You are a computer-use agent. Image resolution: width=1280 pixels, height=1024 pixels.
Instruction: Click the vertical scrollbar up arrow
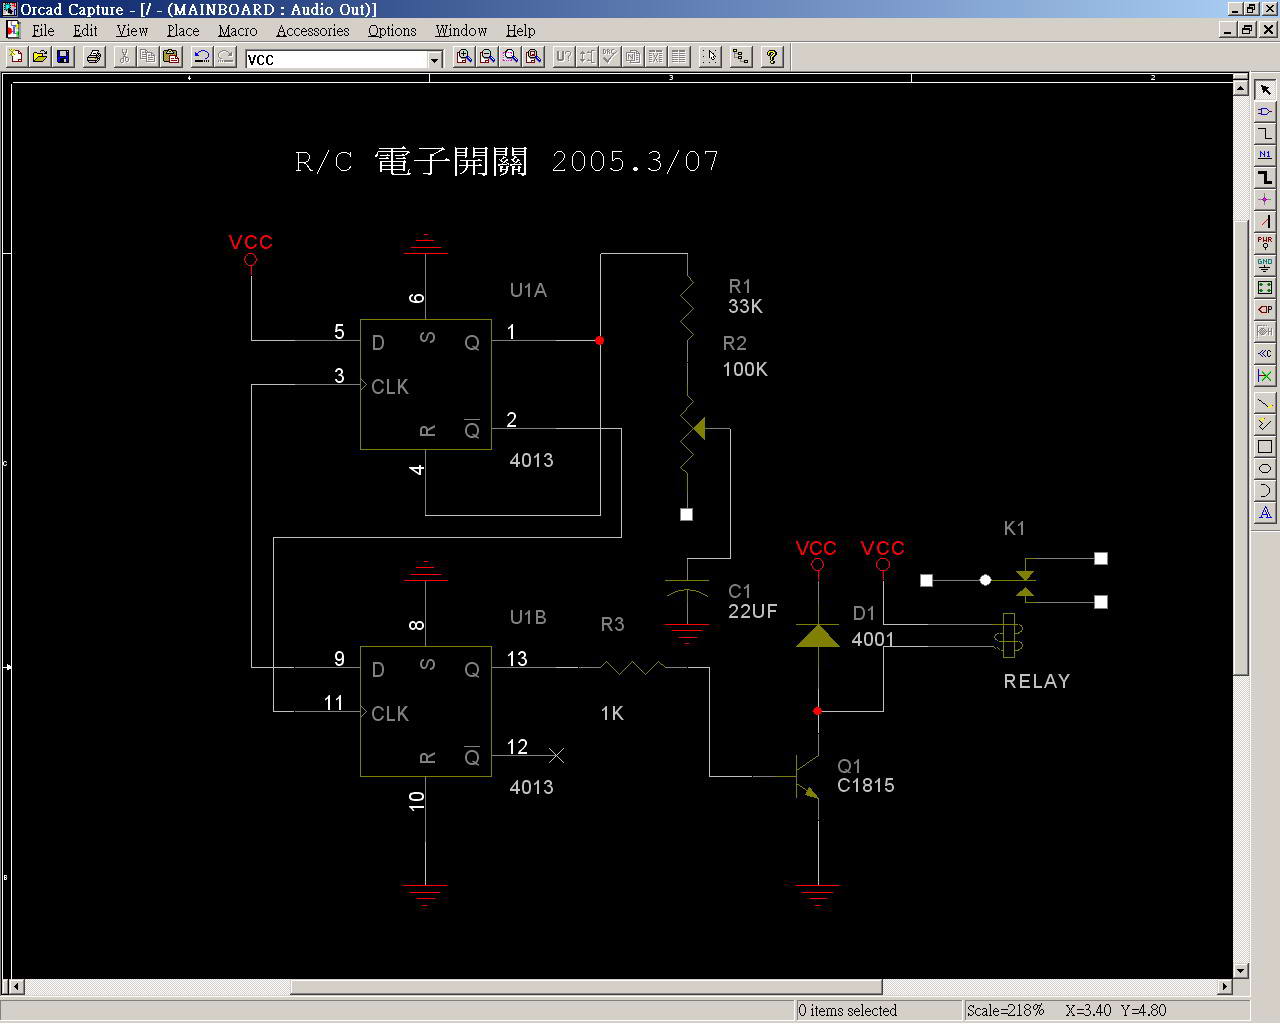1241,88
